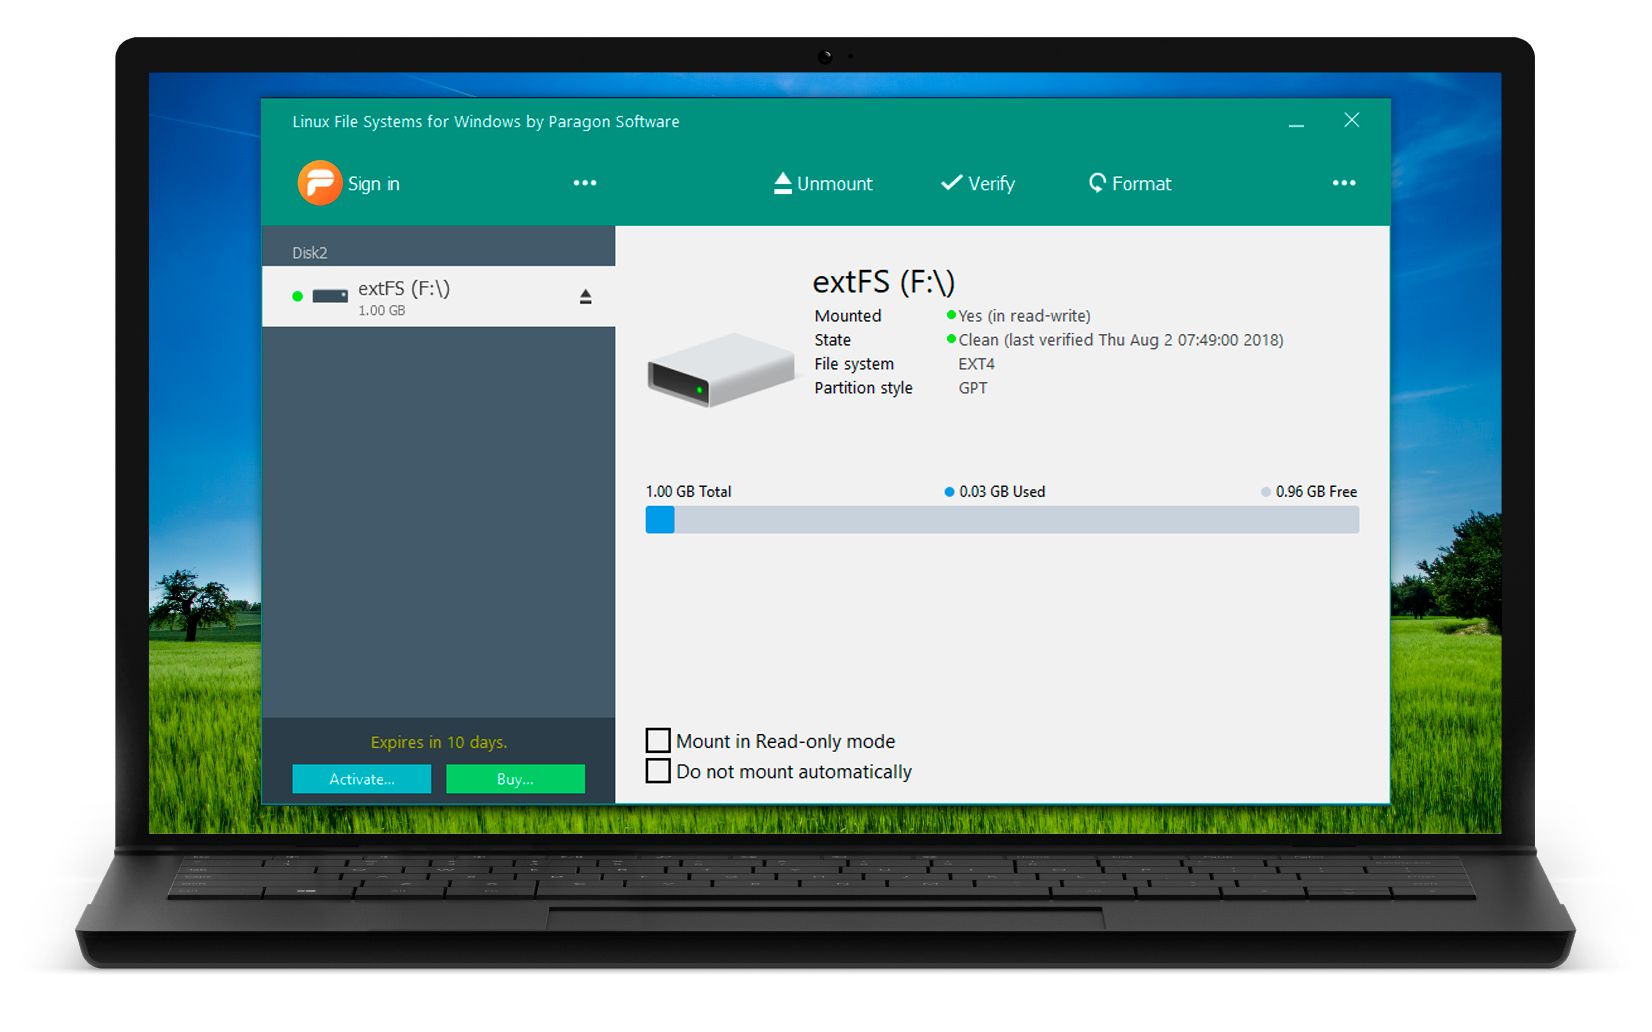Click the extFS (F:\) heading in details
The width and height of the screenshot is (1652, 1032).
click(884, 282)
